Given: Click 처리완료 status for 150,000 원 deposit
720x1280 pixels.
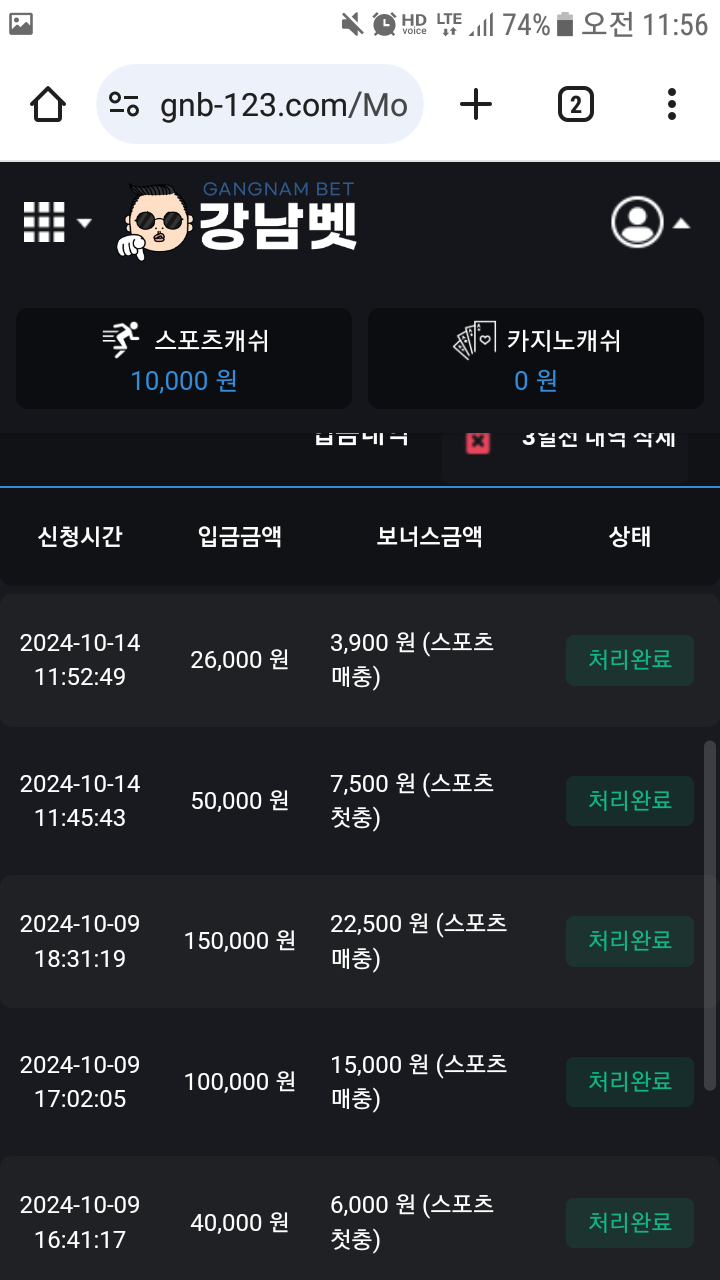Looking at the screenshot, I should 630,941.
